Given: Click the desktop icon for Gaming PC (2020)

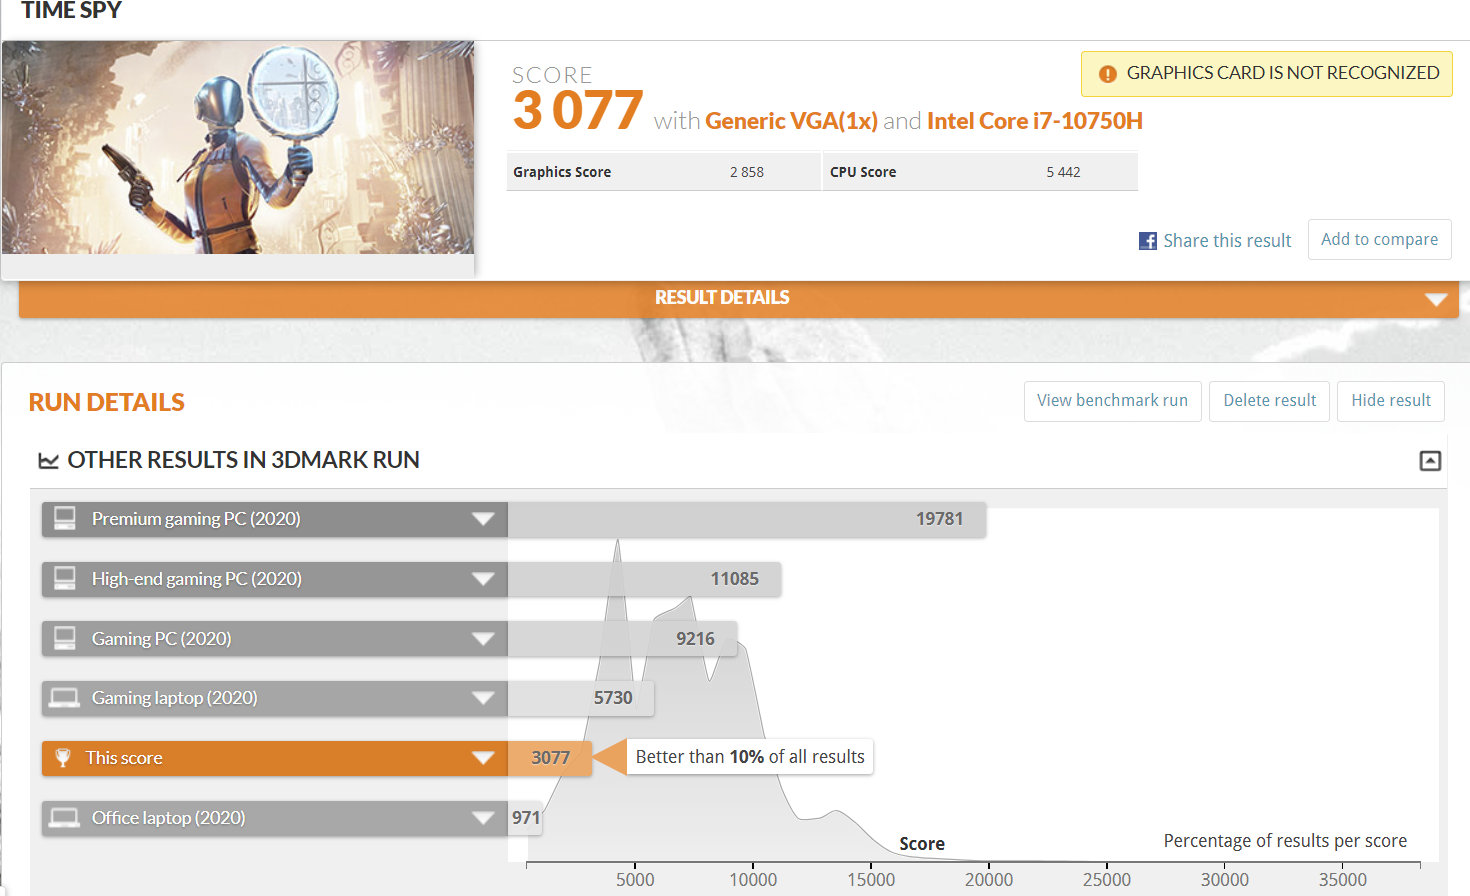Looking at the screenshot, I should pyautogui.click(x=65, y=638).
